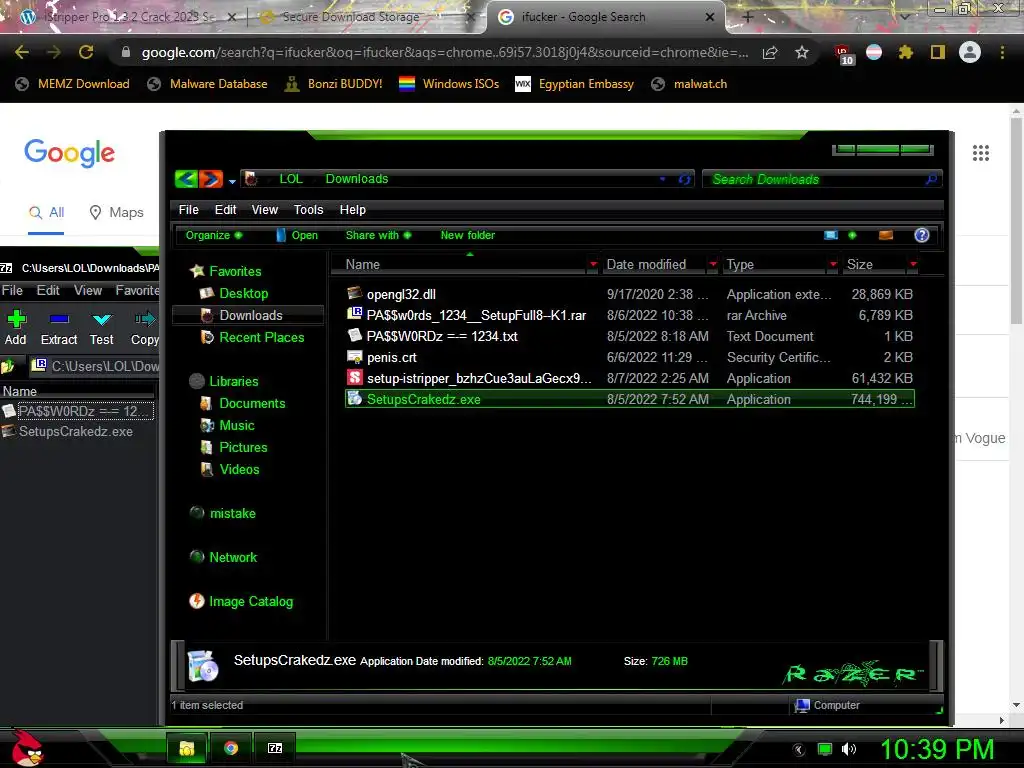
Task: Click the SetupsCrakedz.exe file icon
Action: (355, 398)
